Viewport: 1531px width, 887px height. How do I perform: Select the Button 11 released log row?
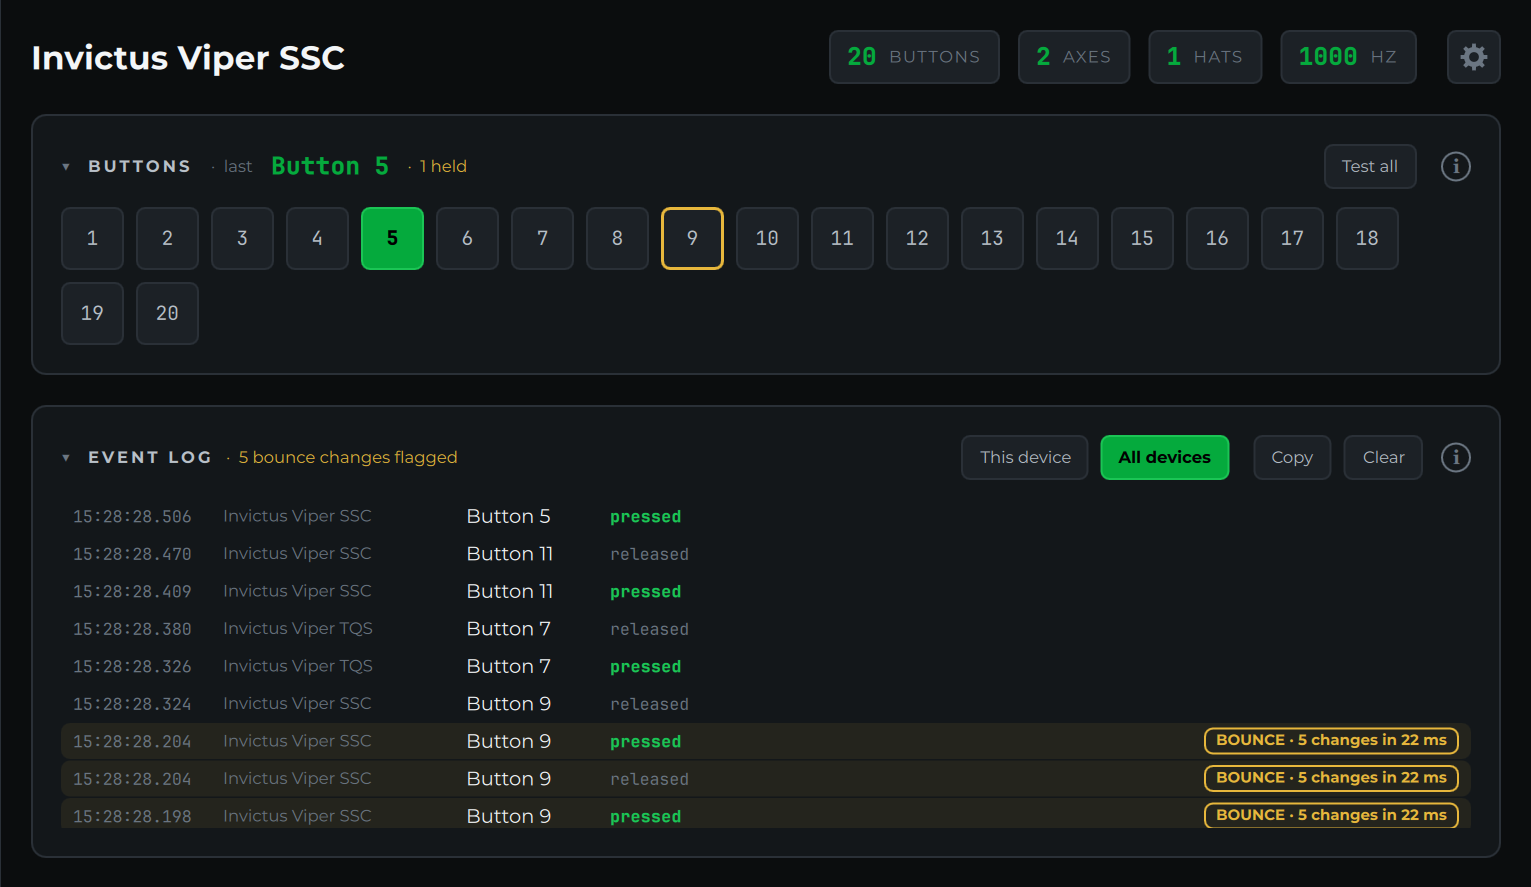(765, 554)
